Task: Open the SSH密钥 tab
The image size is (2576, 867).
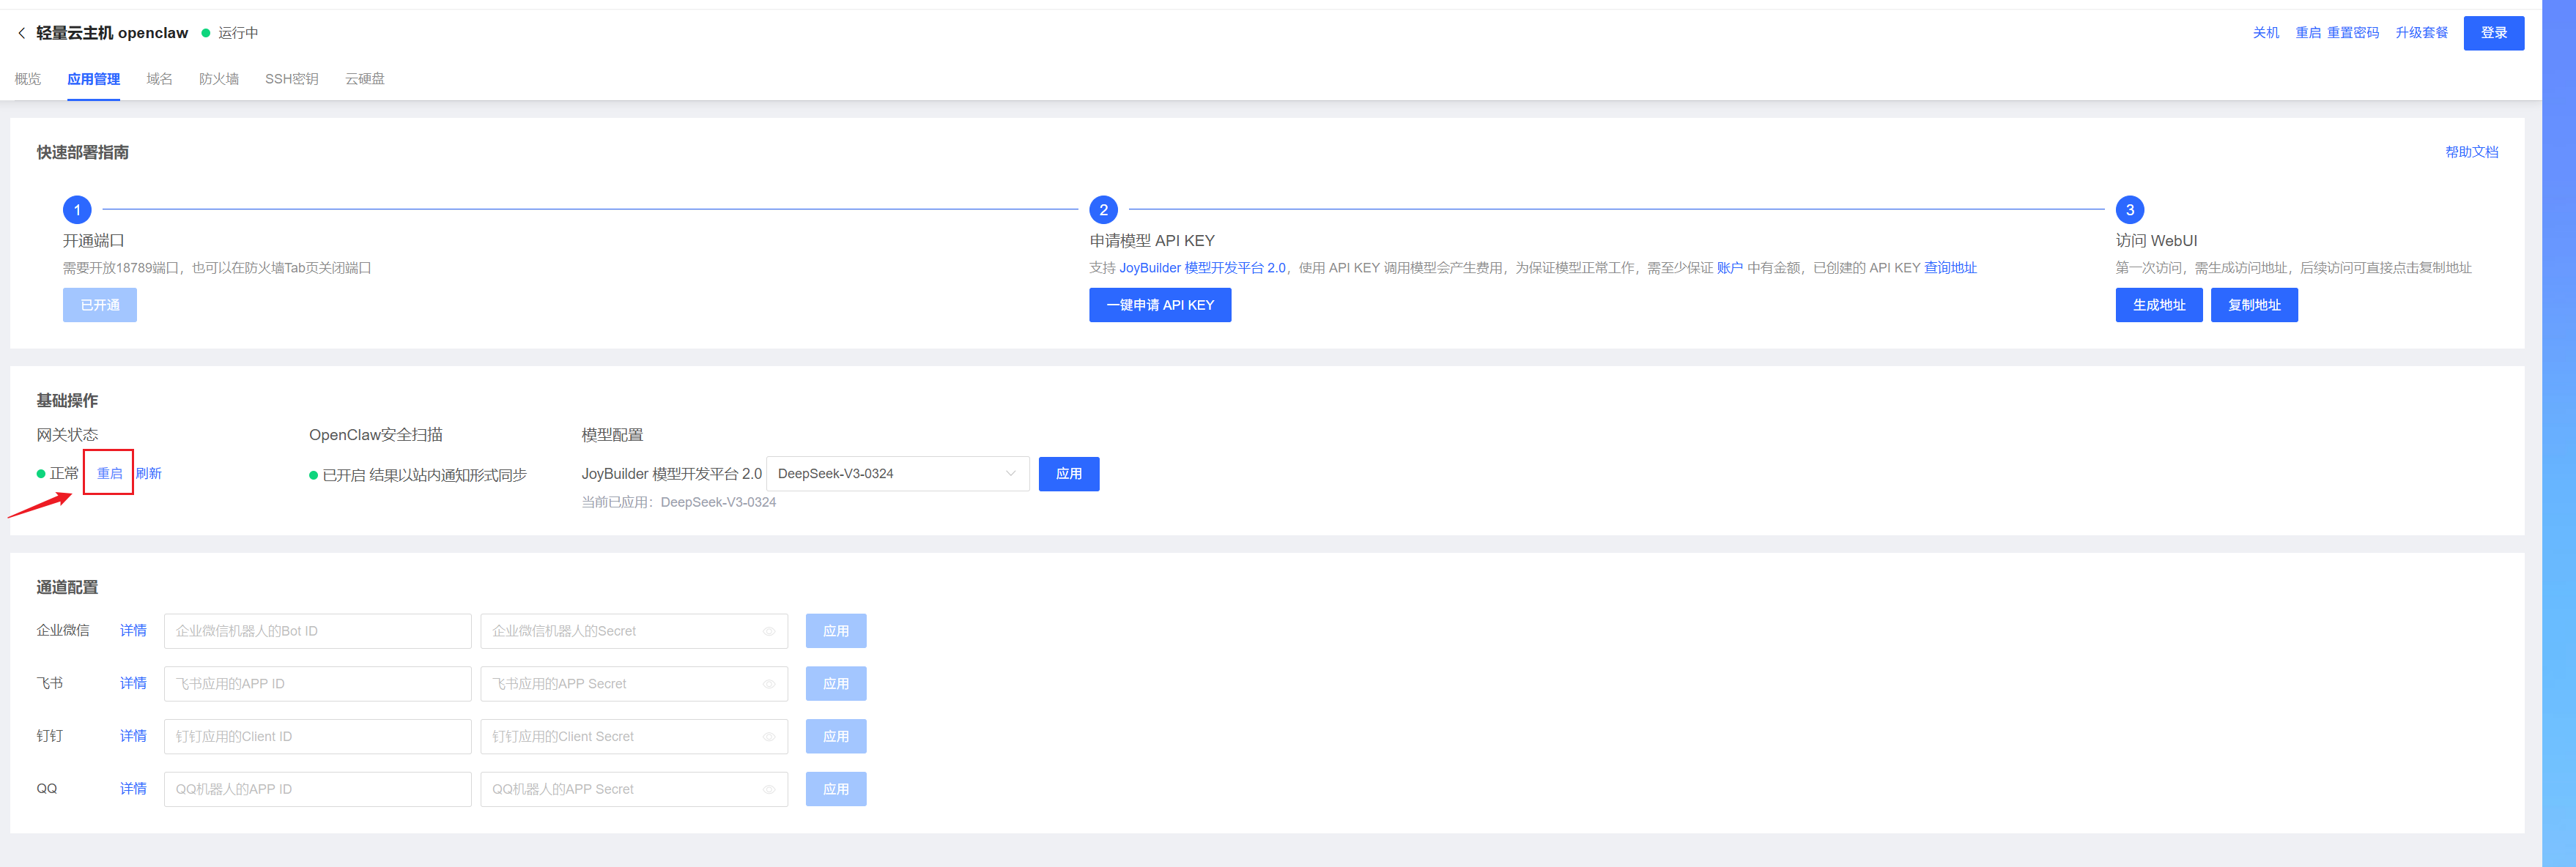Action: [x=291, y=79]
